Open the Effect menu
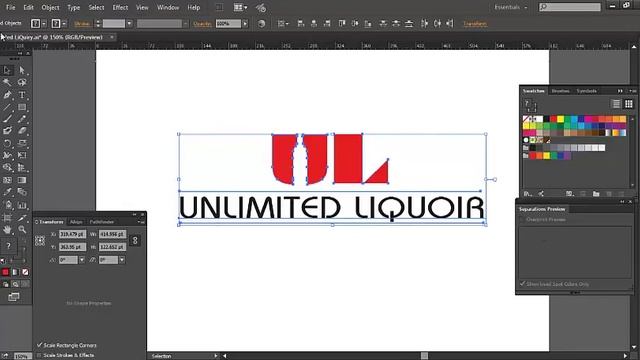 (x=120, y=7)
